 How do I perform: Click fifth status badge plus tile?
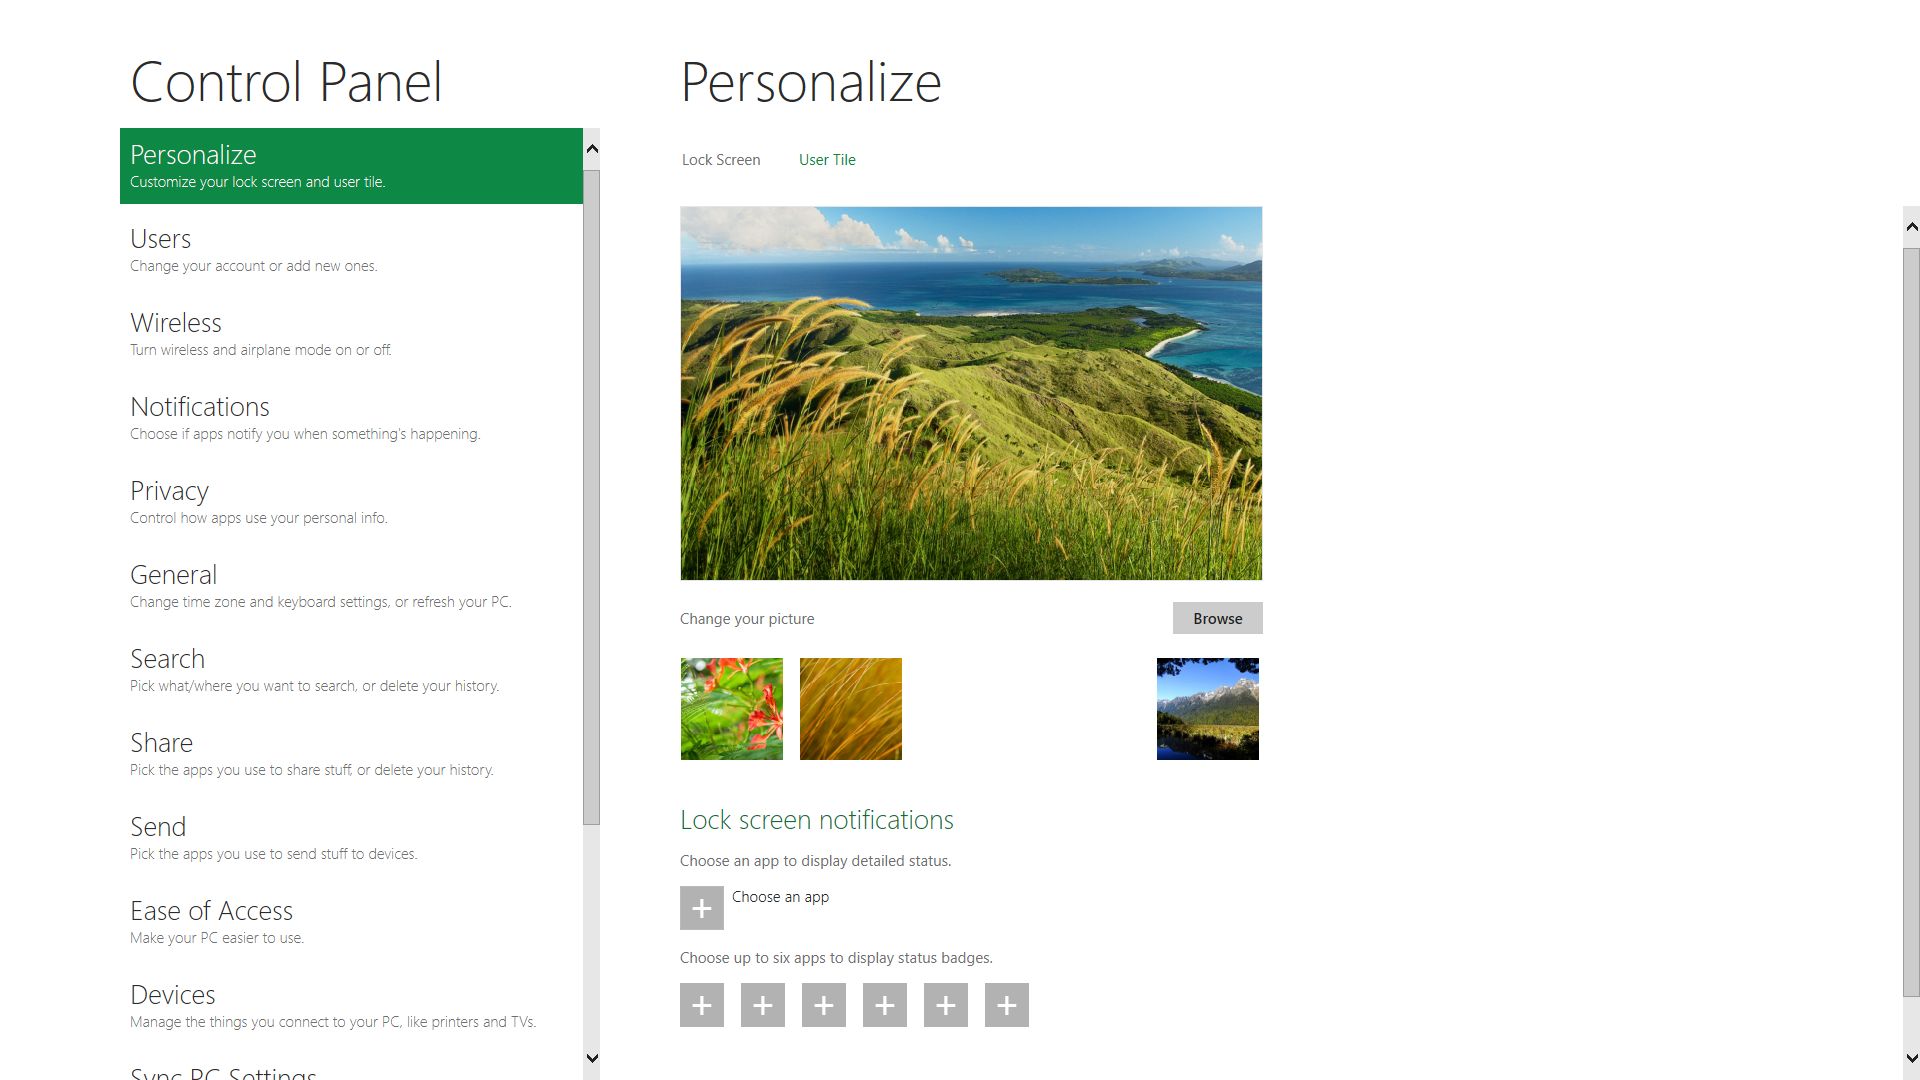tap(946, 1005)
